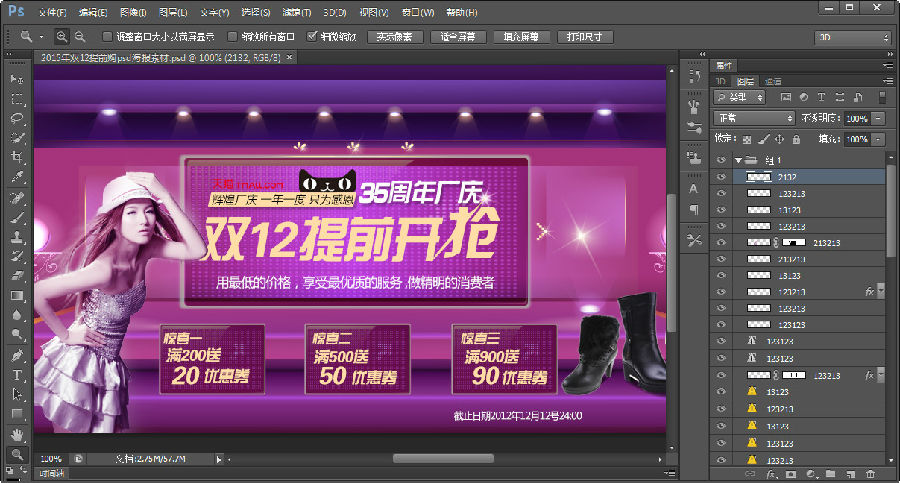
Task: Select the Healing Brush tool
Action: [17, 198]
